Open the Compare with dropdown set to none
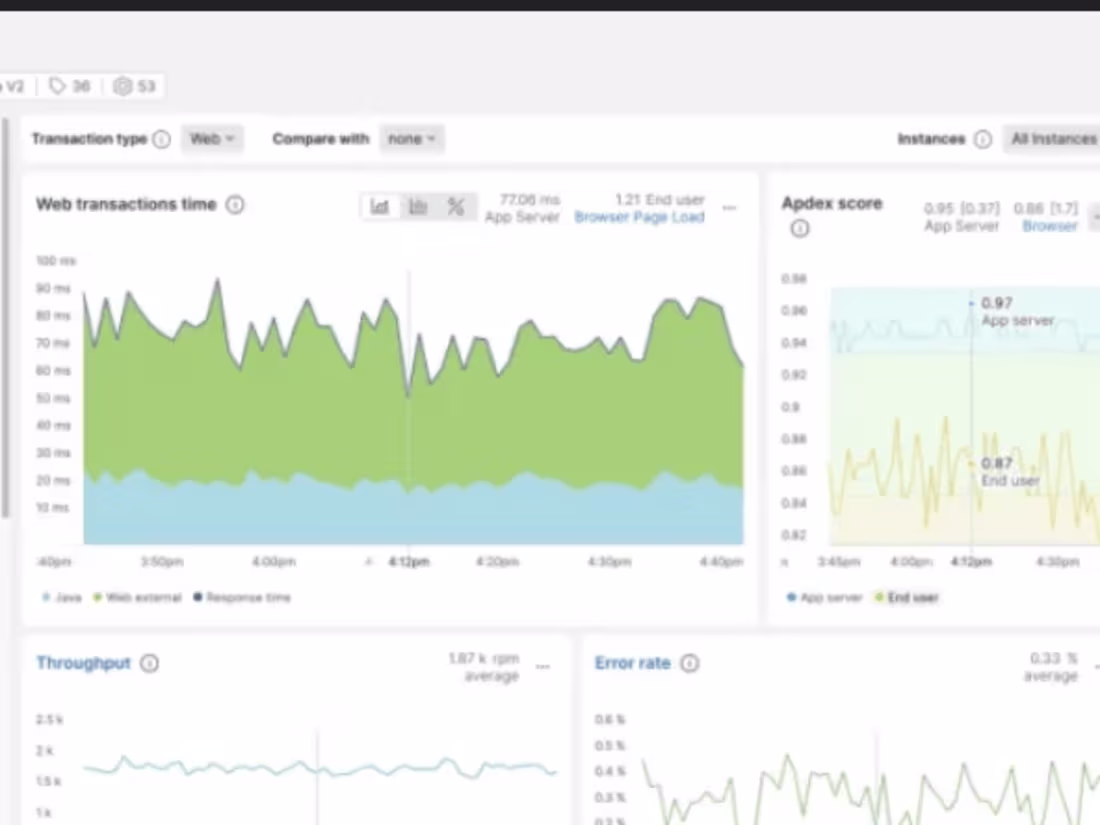This screenshot has height=825, width=1100. (x=411, y=139)
